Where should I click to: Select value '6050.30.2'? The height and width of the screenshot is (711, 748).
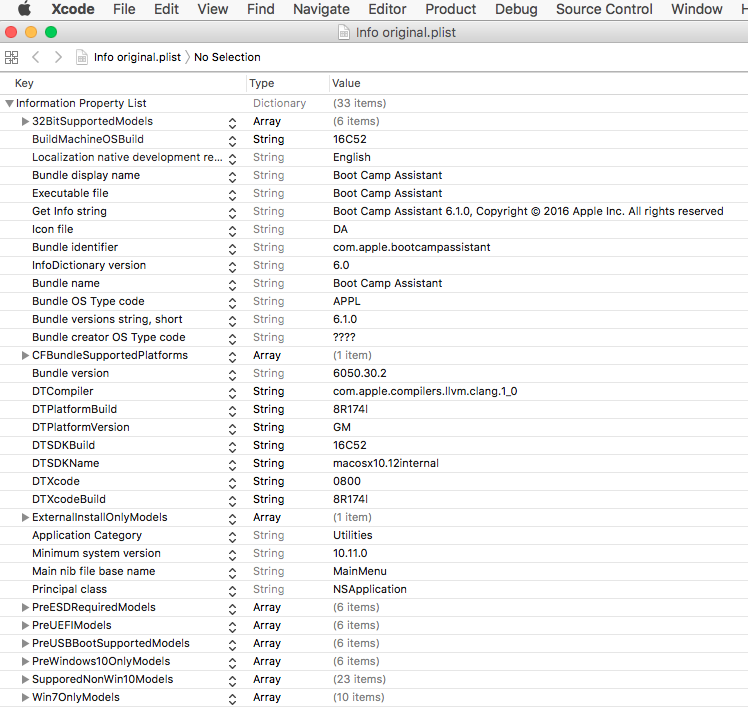[x=360, y=373]
